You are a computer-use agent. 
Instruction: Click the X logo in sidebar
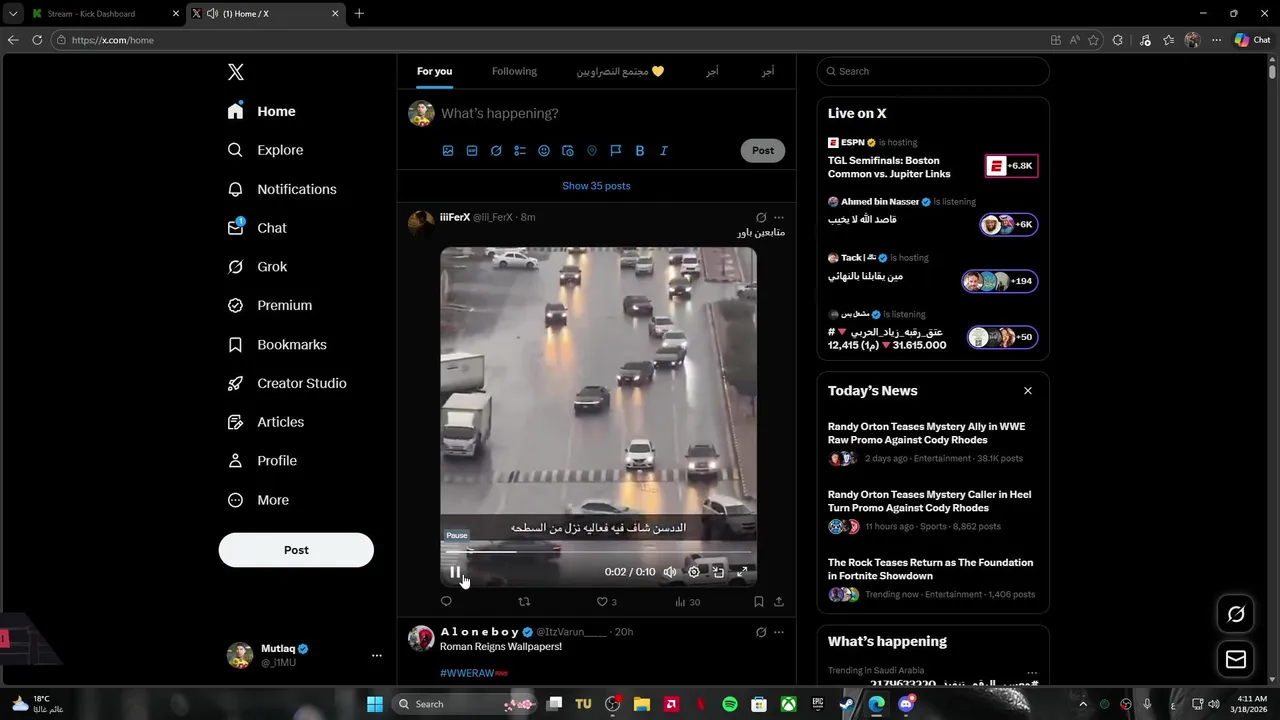coord(236,72)
